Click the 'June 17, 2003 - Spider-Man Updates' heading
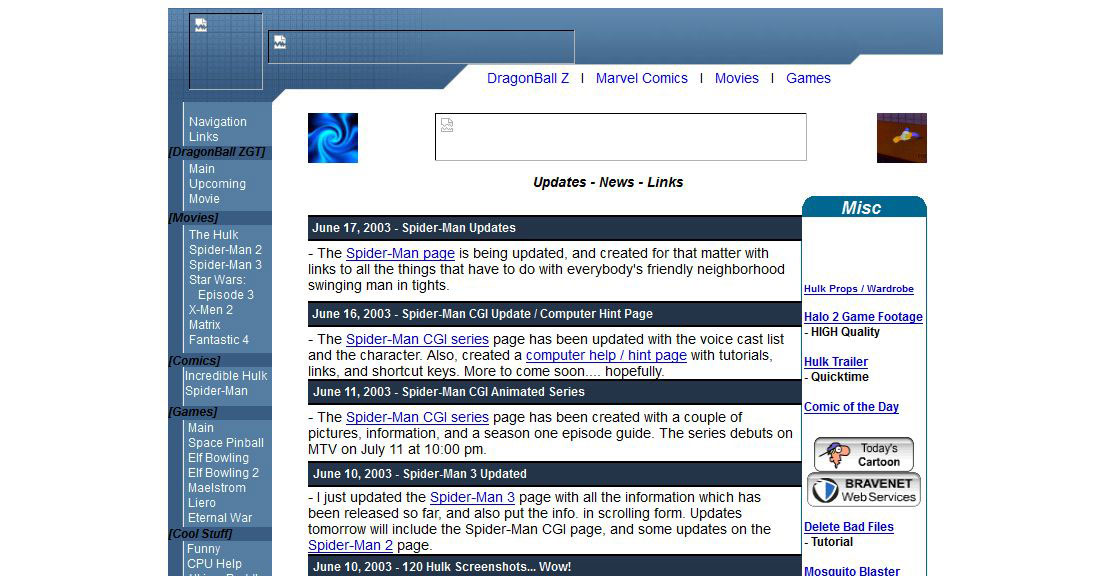Image resolution: width=1100 pixels, height=576 pixels. pyautogui.click(x=414, y=228)
